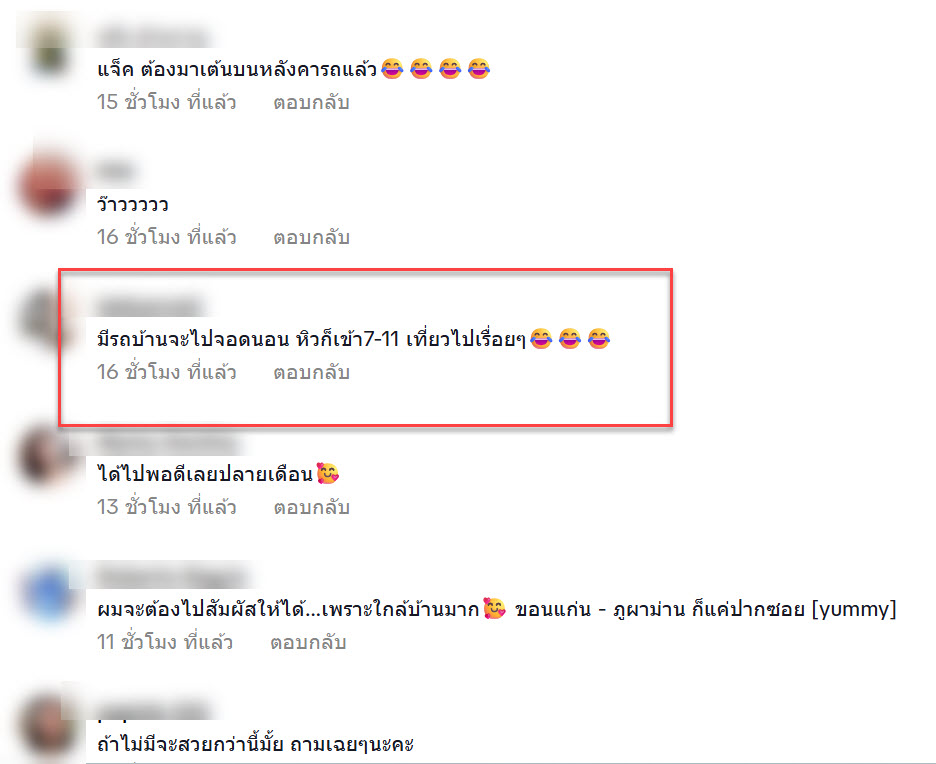Reply to the 7-11 comment in the red box

coord(311,372)
